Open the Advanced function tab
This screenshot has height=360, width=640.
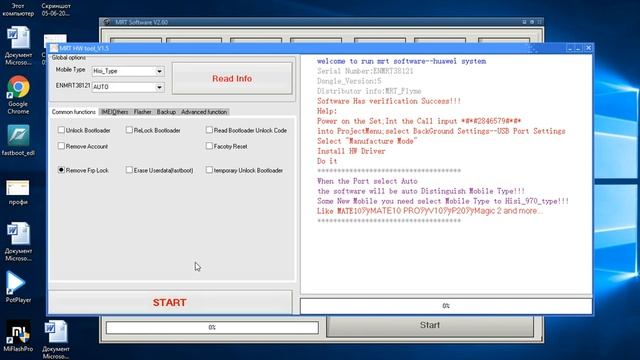(204, 112)
